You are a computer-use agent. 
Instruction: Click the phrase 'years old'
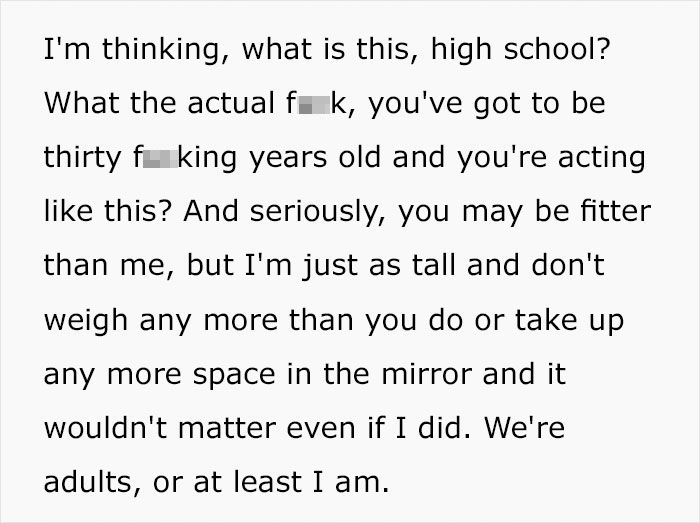click(315, 158)
